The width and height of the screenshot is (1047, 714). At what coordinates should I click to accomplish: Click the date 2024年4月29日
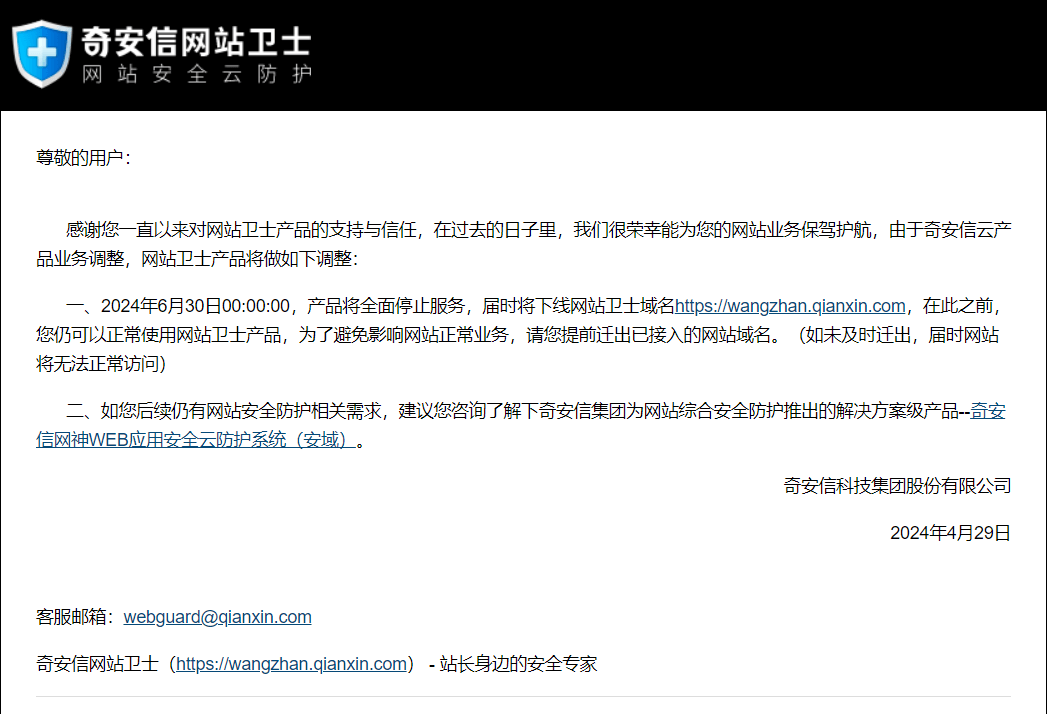point(950,532)
